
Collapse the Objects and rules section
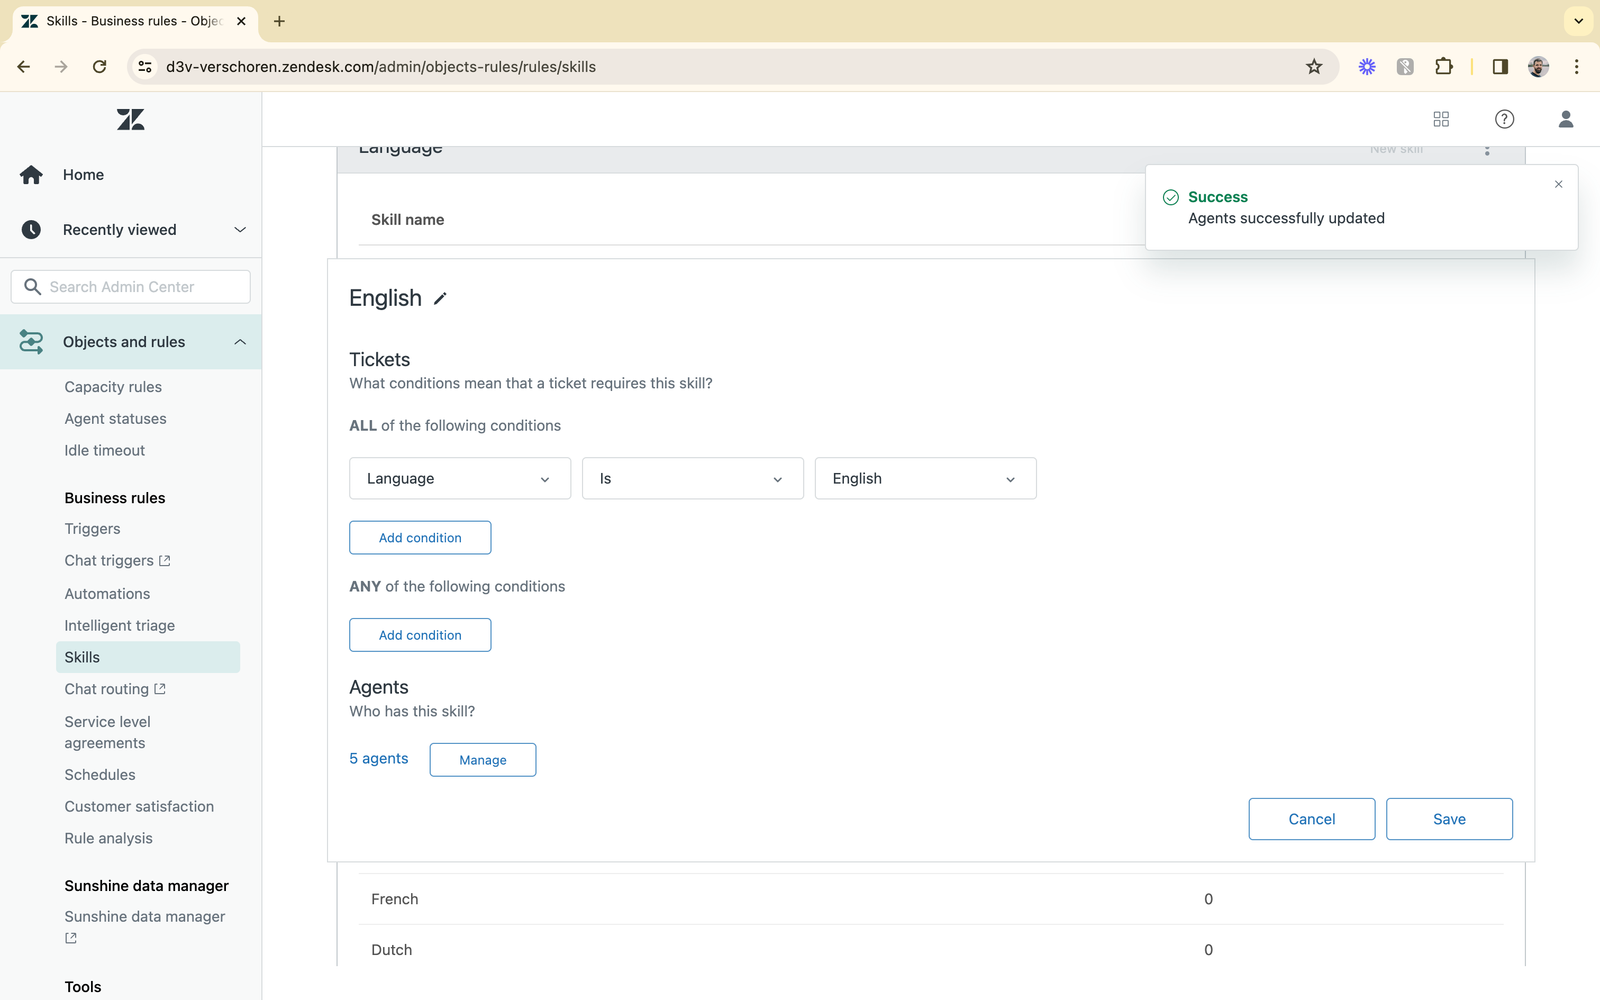[x=240, y=341]
